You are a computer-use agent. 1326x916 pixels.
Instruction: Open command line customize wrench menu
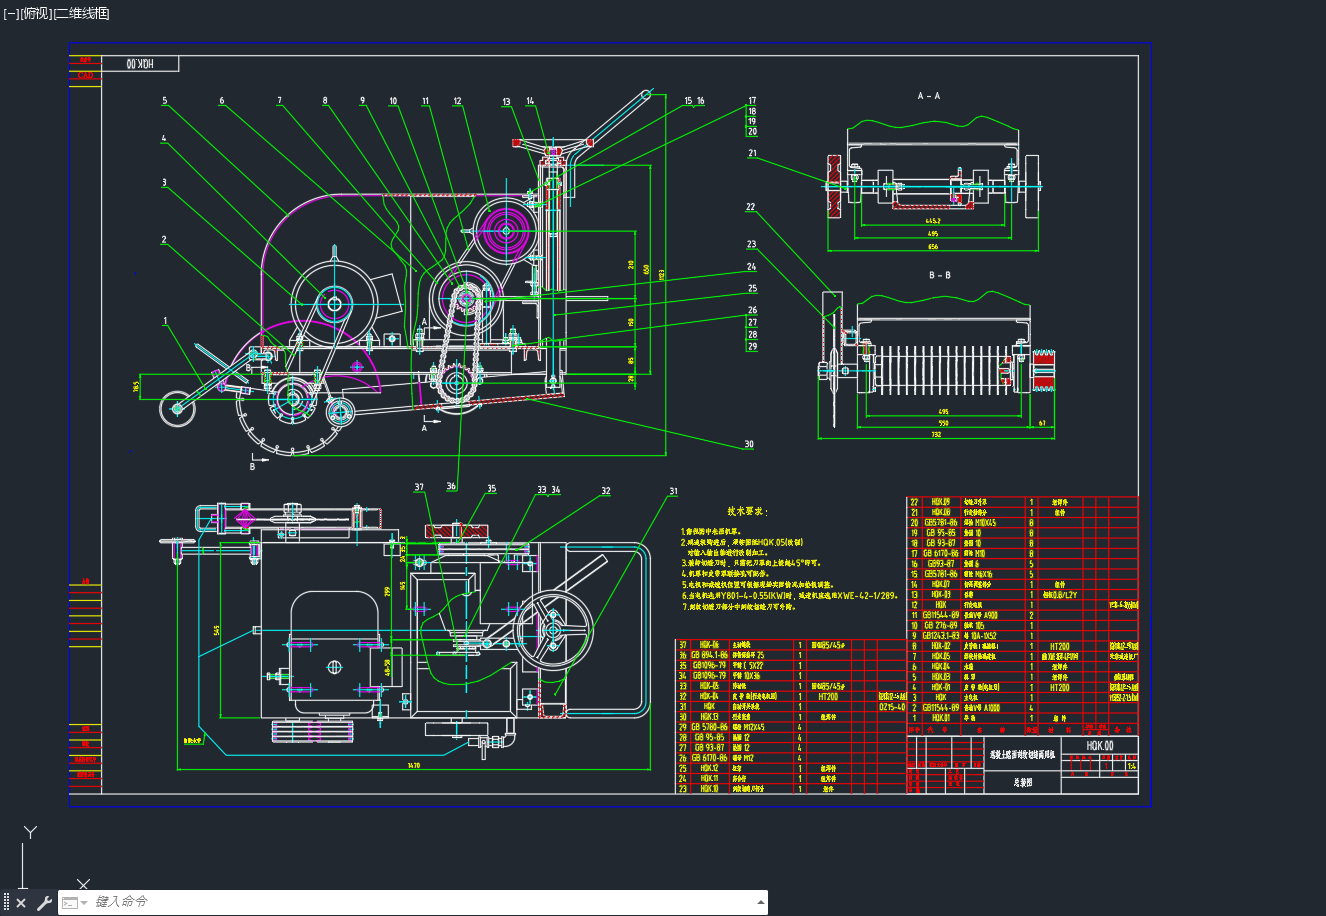coord(44,903)
